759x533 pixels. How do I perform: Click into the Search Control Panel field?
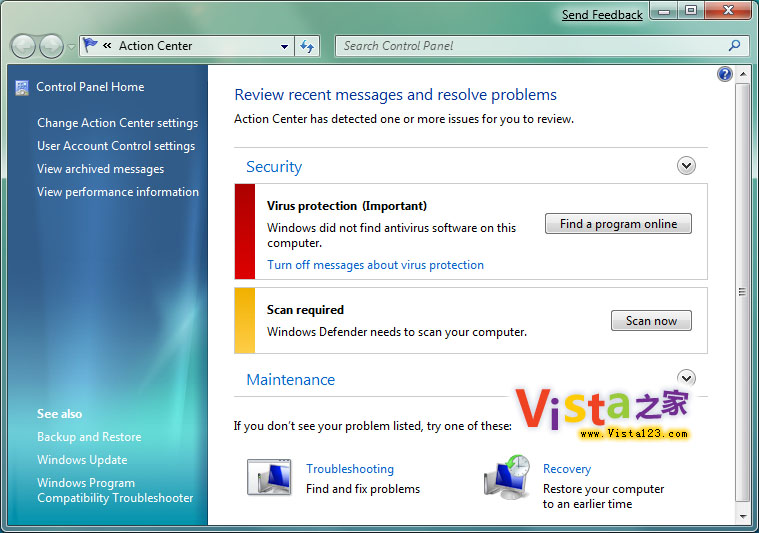point(530,46)
